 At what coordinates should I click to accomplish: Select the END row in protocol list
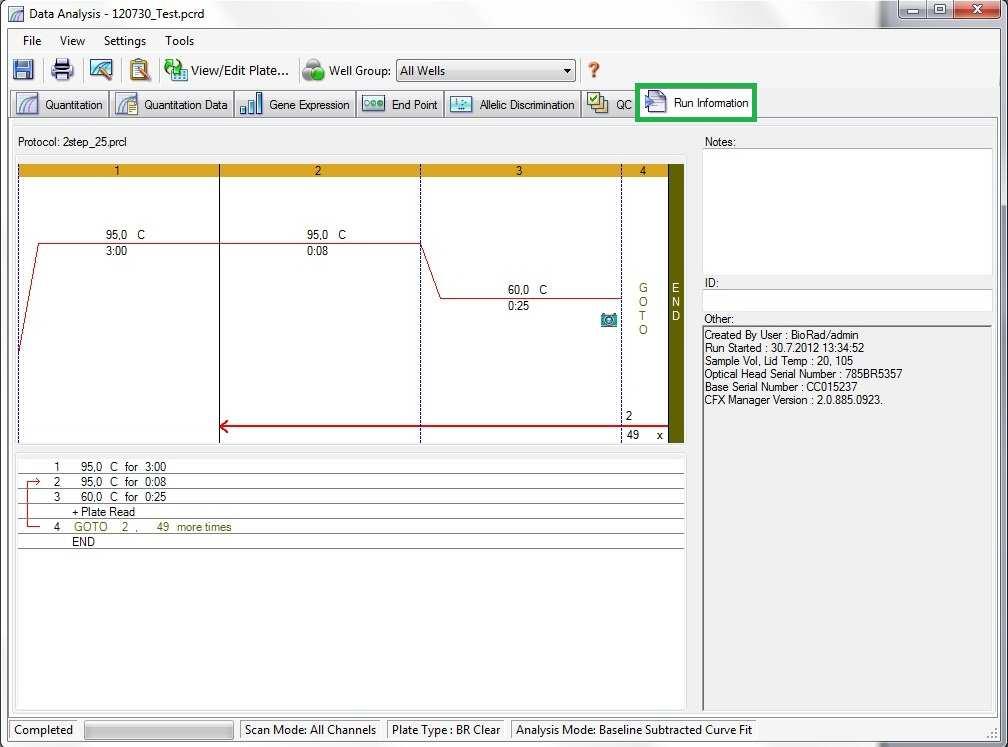(351, 542)
